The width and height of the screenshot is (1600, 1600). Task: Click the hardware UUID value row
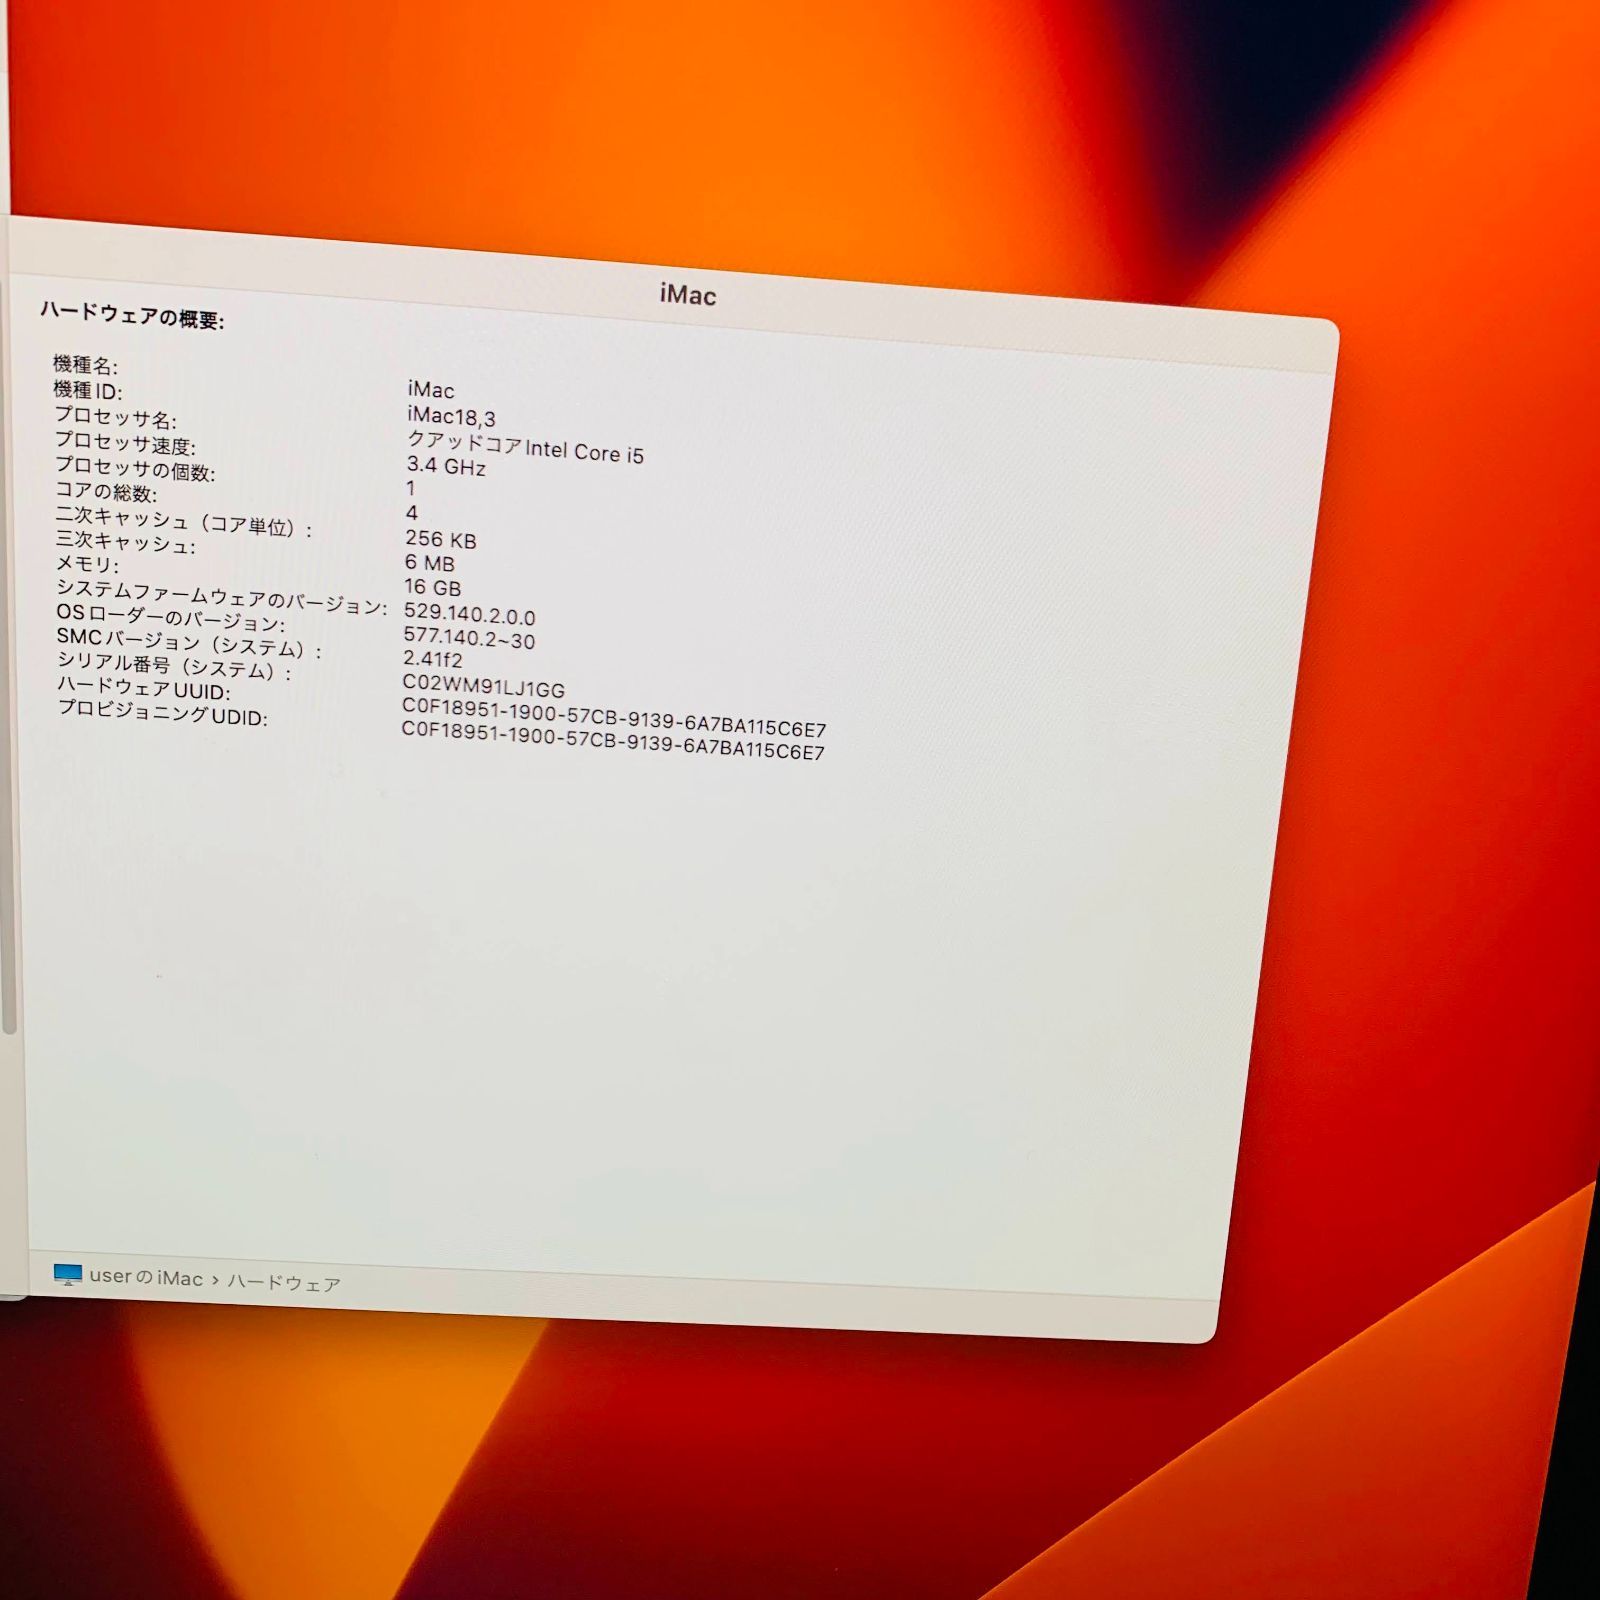coord(614,716)
